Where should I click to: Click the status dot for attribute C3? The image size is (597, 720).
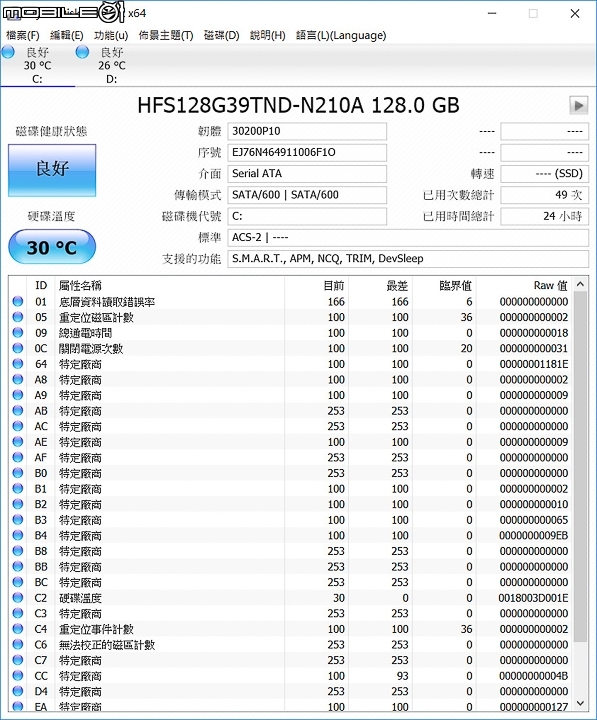[18, 613]
